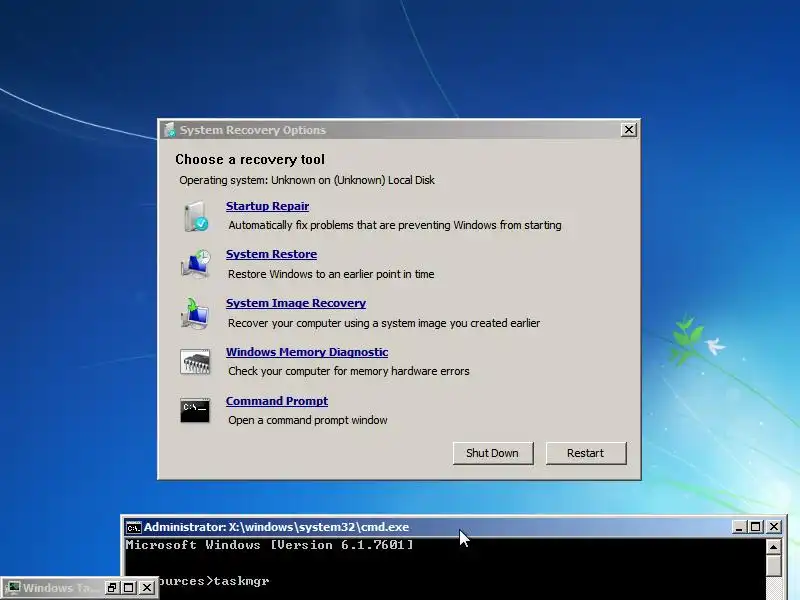Image resolution: width=800 pixels, height=600 pixels.
Task: Close the System Recovery Options dialog
Action: click(x=629, y=130)
